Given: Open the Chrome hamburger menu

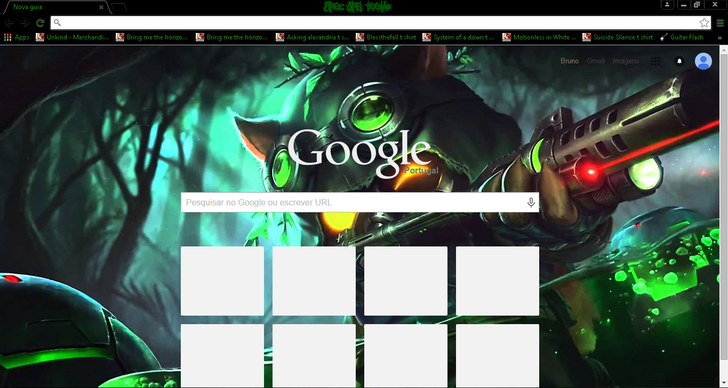Looking at the screenshot, I should point(720,23).
